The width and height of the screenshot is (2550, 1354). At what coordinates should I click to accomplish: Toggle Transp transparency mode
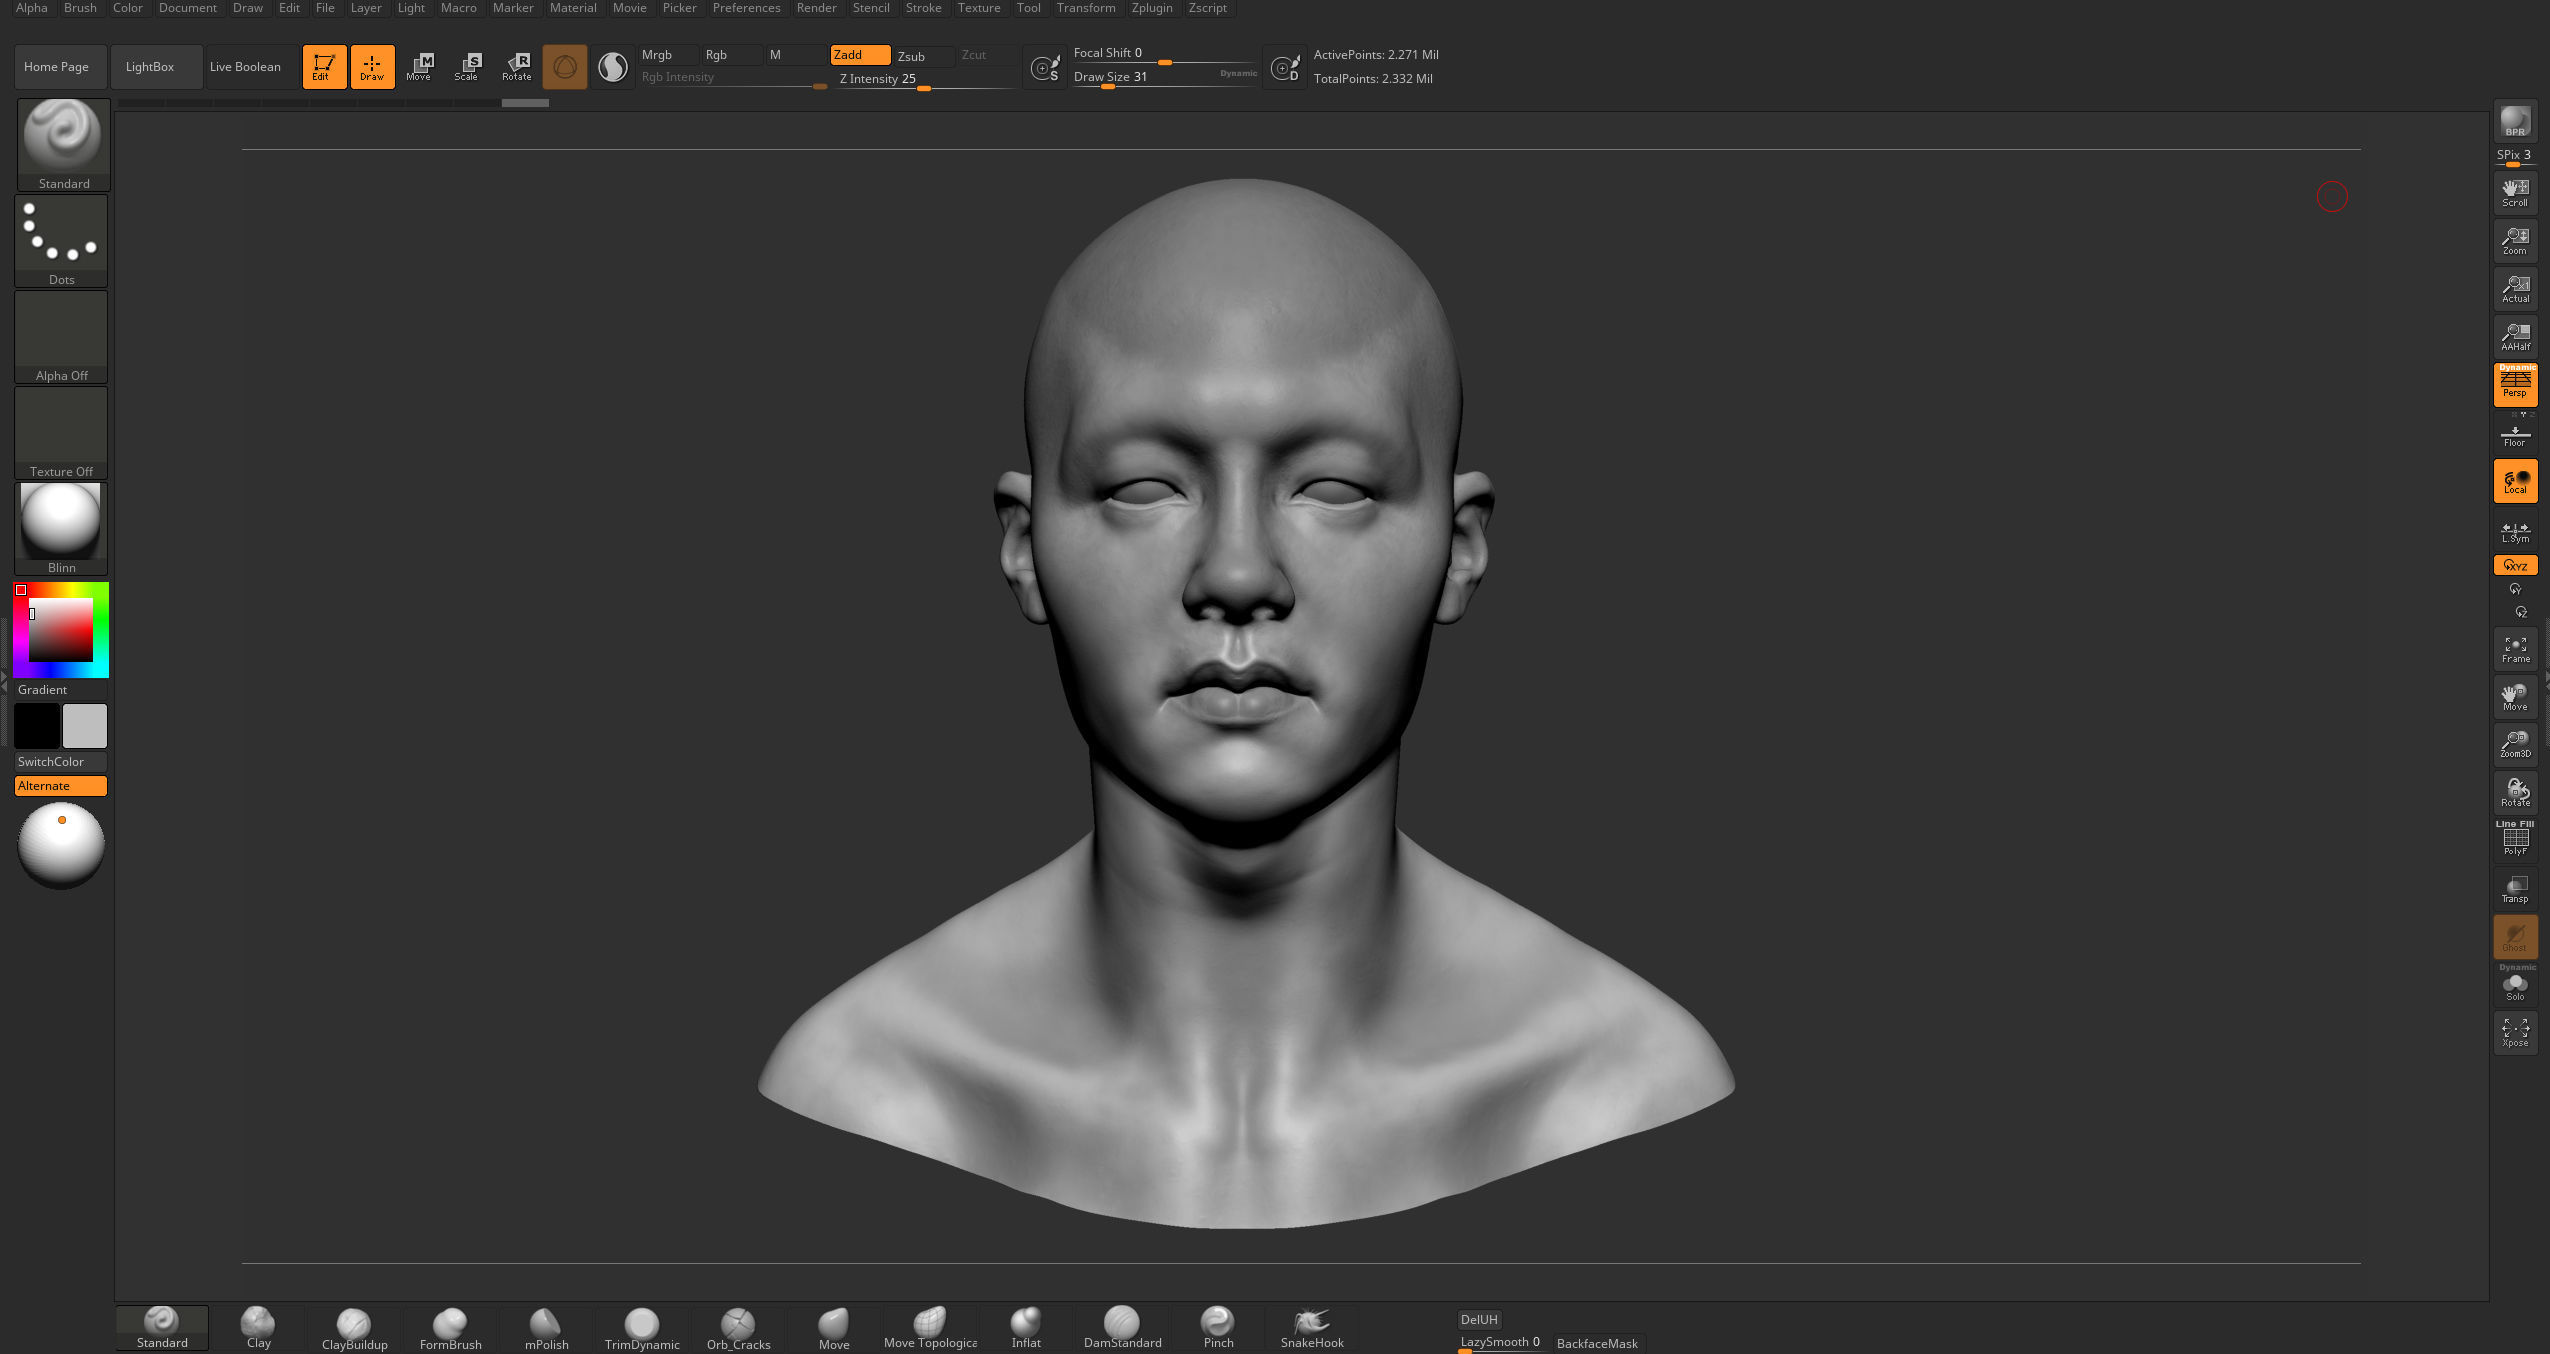(x=2515, y=888)
